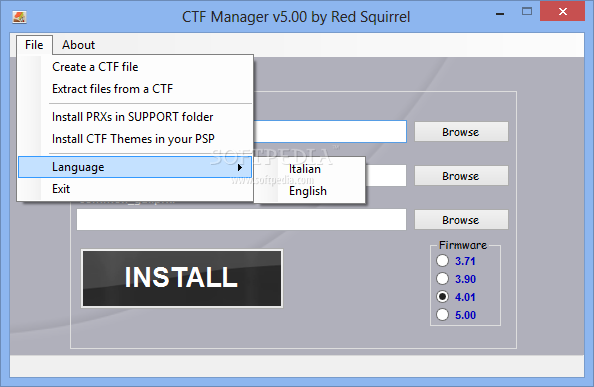
Task: Choose Extract files from a CTF
Action: coord(135,89)
